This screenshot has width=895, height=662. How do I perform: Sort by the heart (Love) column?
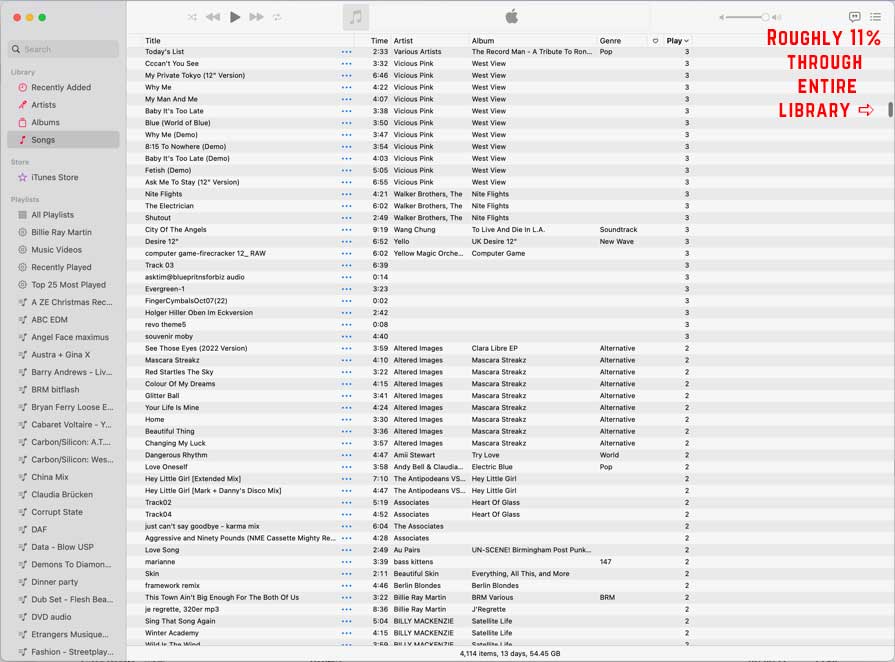(x=655, y=41)
